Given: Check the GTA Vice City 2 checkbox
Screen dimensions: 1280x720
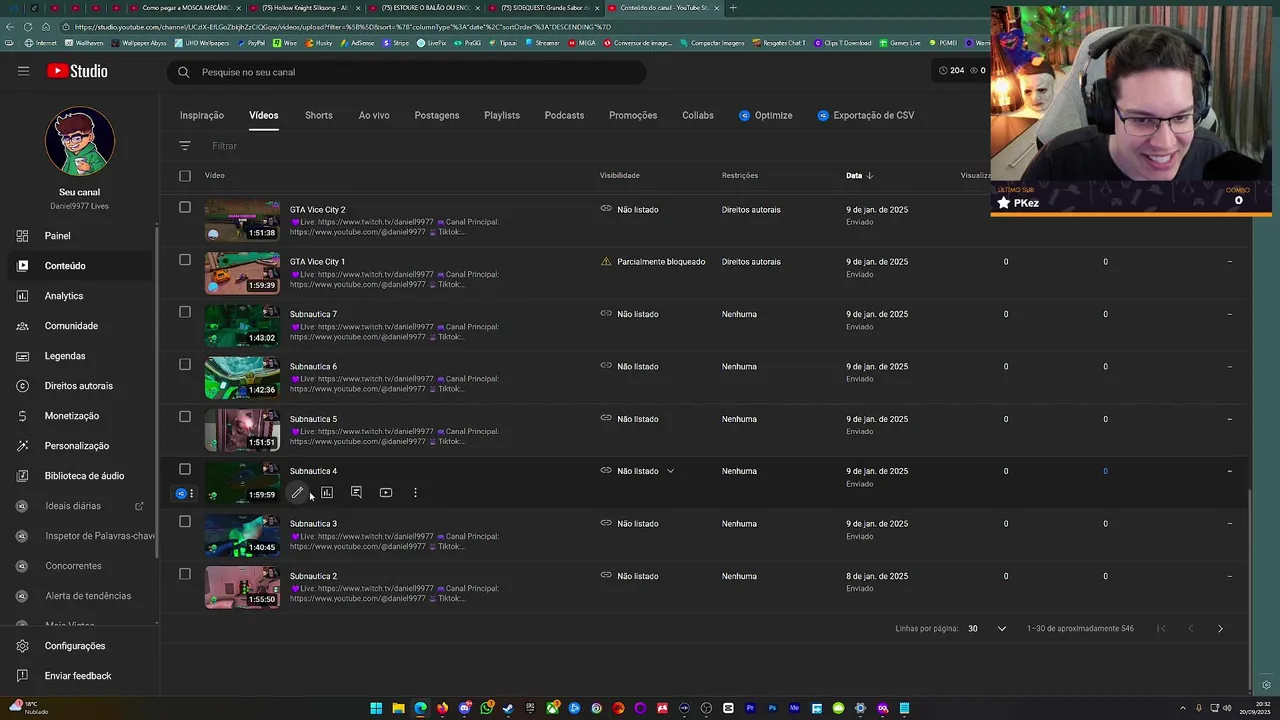Looking at the screenshot, I should 185,208.
